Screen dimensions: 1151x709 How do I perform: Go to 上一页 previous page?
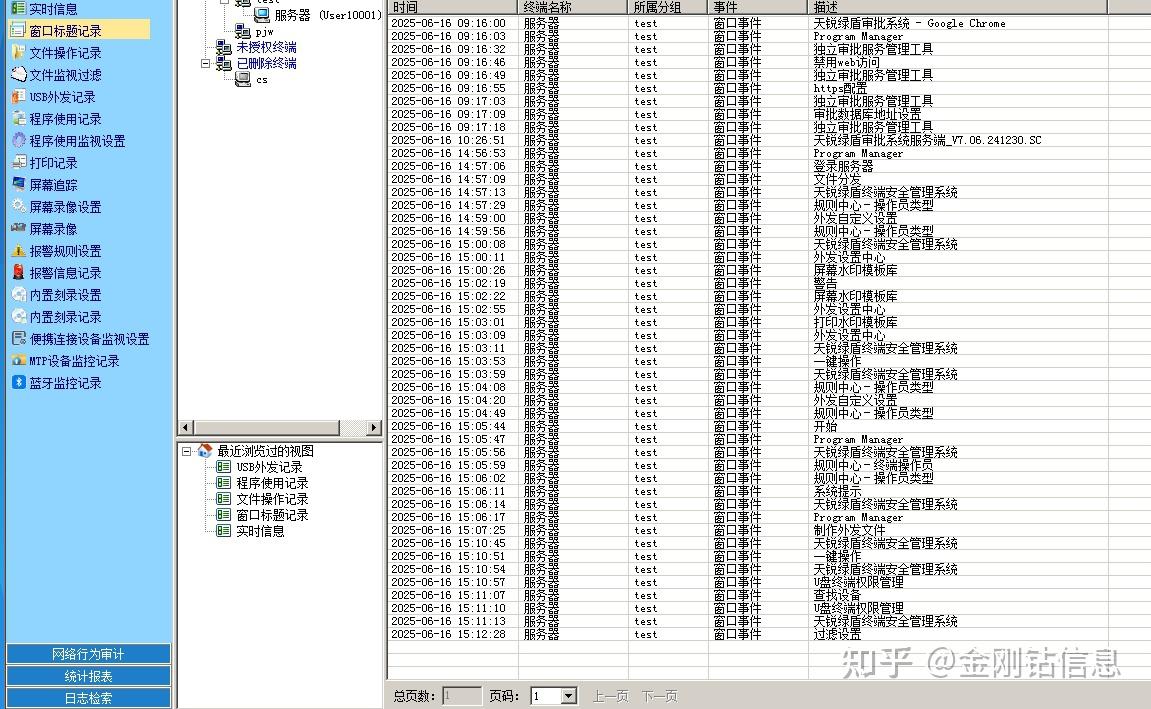pos(611,696)
